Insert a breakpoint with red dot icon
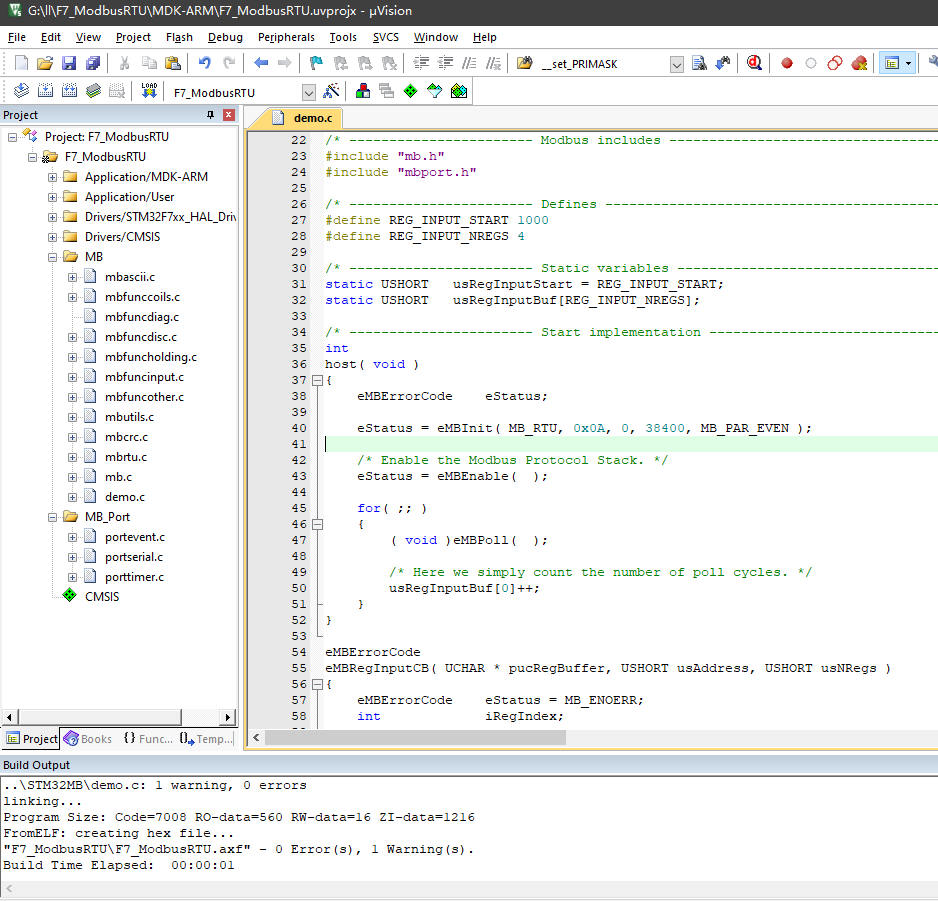Screen dimensions: 938x901 787,63
